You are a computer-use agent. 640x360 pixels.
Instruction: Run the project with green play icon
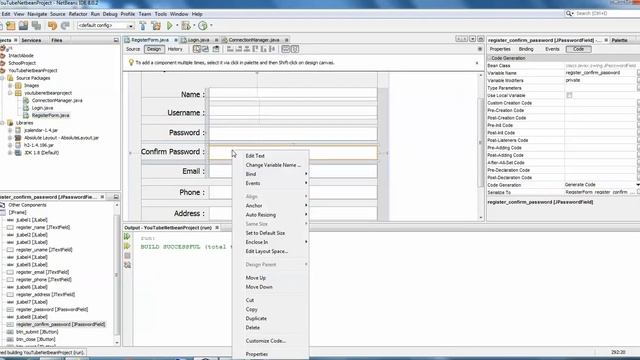tap(170, 26)
